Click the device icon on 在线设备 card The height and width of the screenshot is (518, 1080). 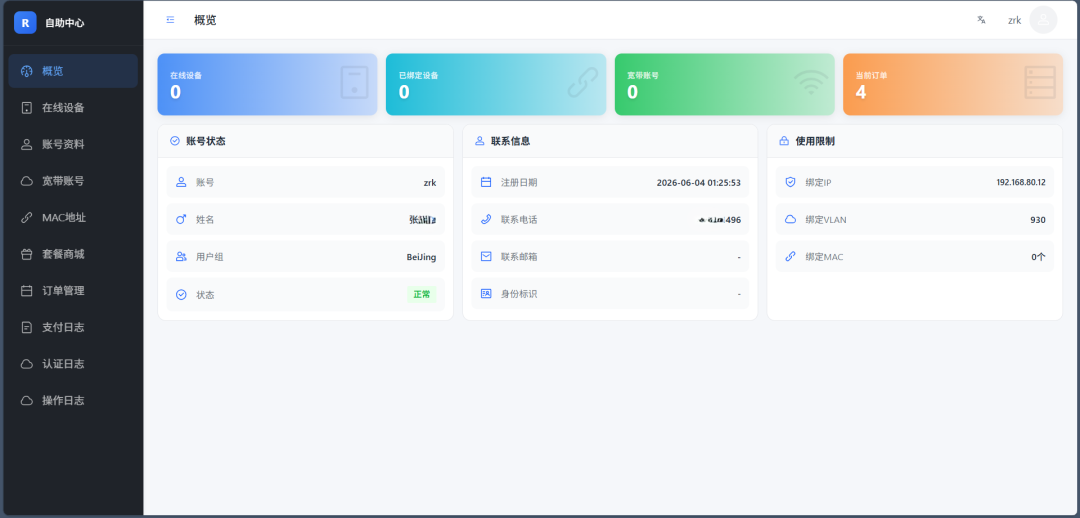[x=355, y=83]
